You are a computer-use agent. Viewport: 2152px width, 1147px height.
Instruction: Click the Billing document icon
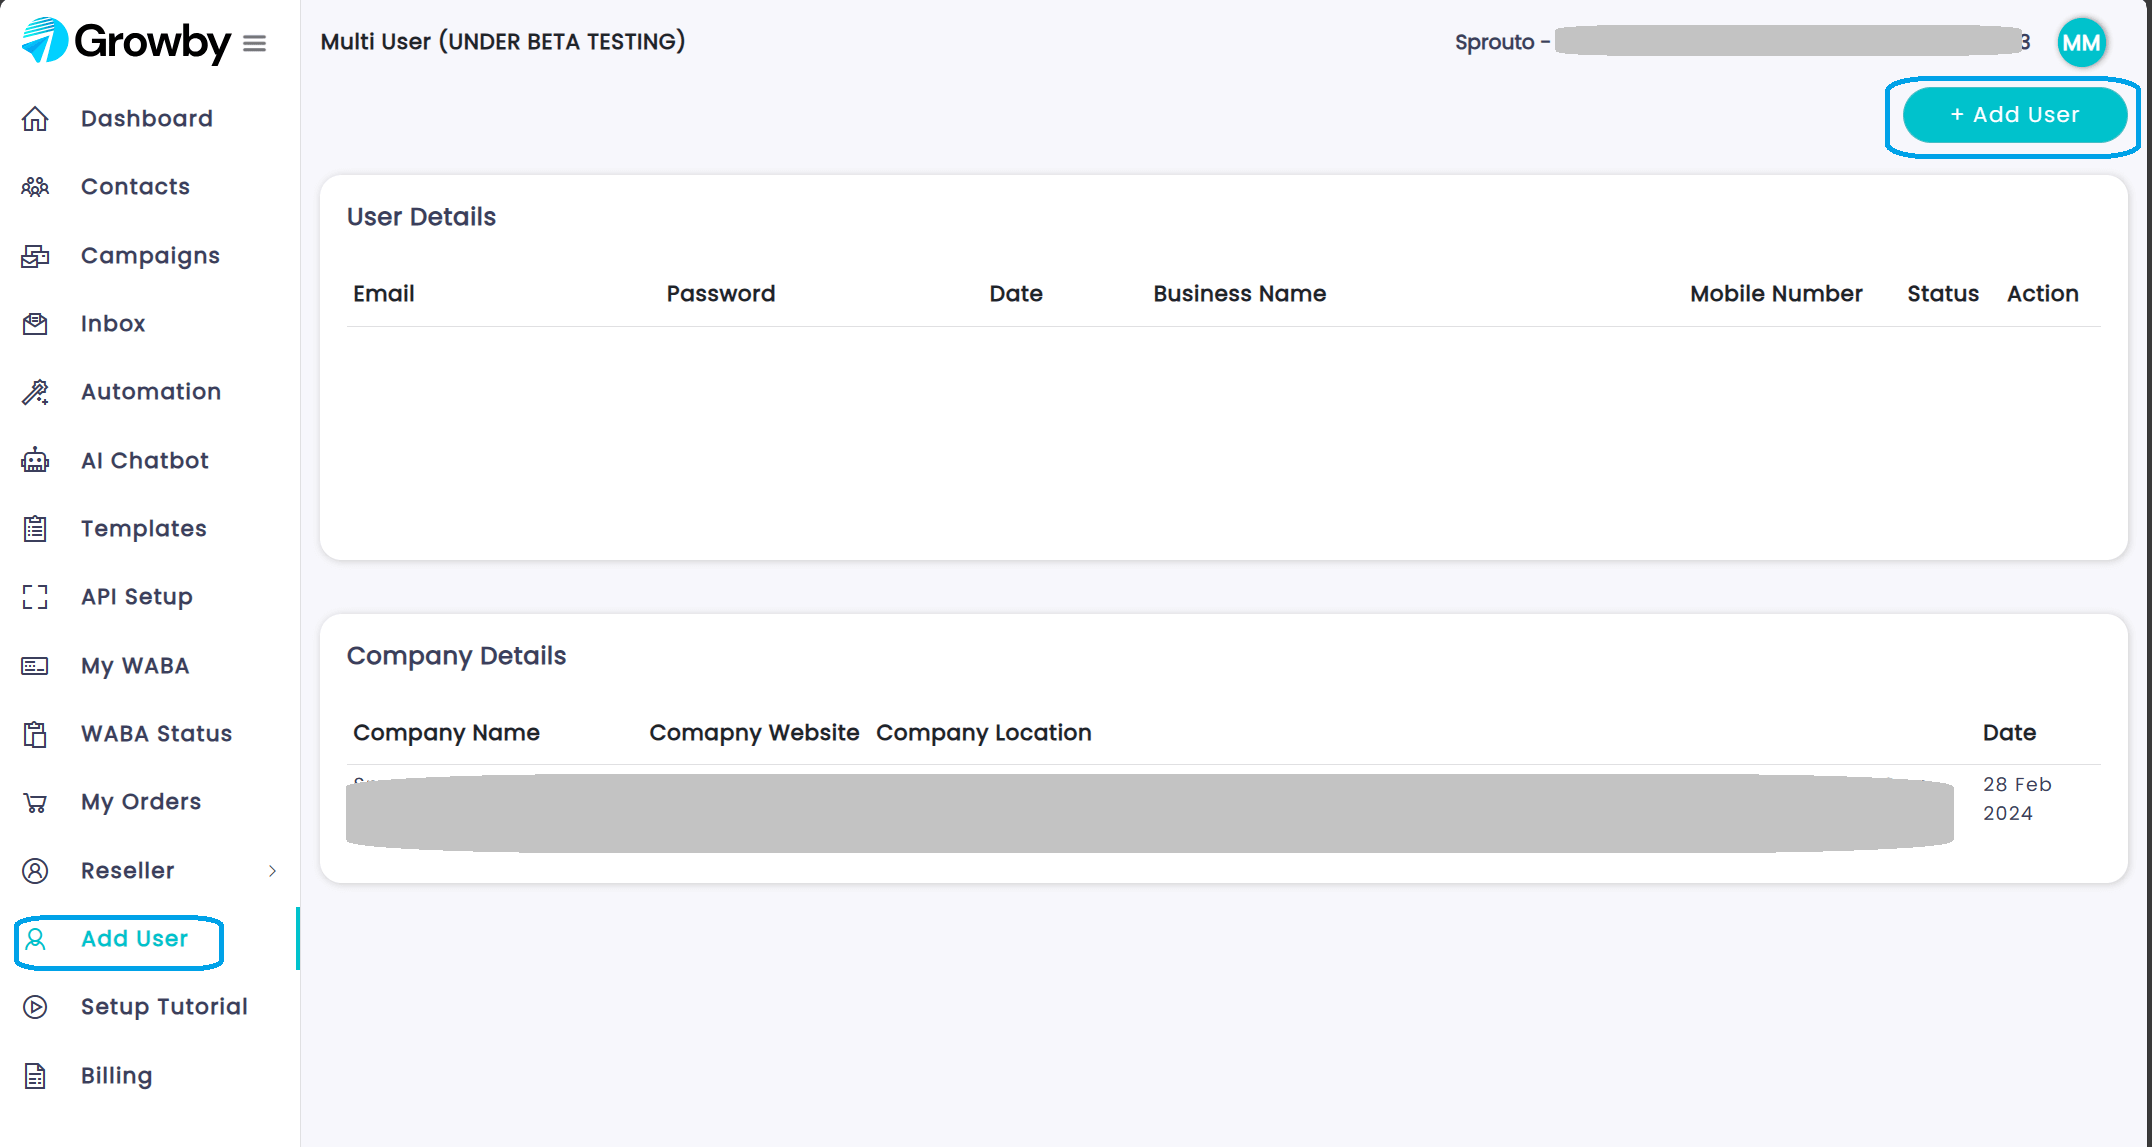tap(35, 1076)
